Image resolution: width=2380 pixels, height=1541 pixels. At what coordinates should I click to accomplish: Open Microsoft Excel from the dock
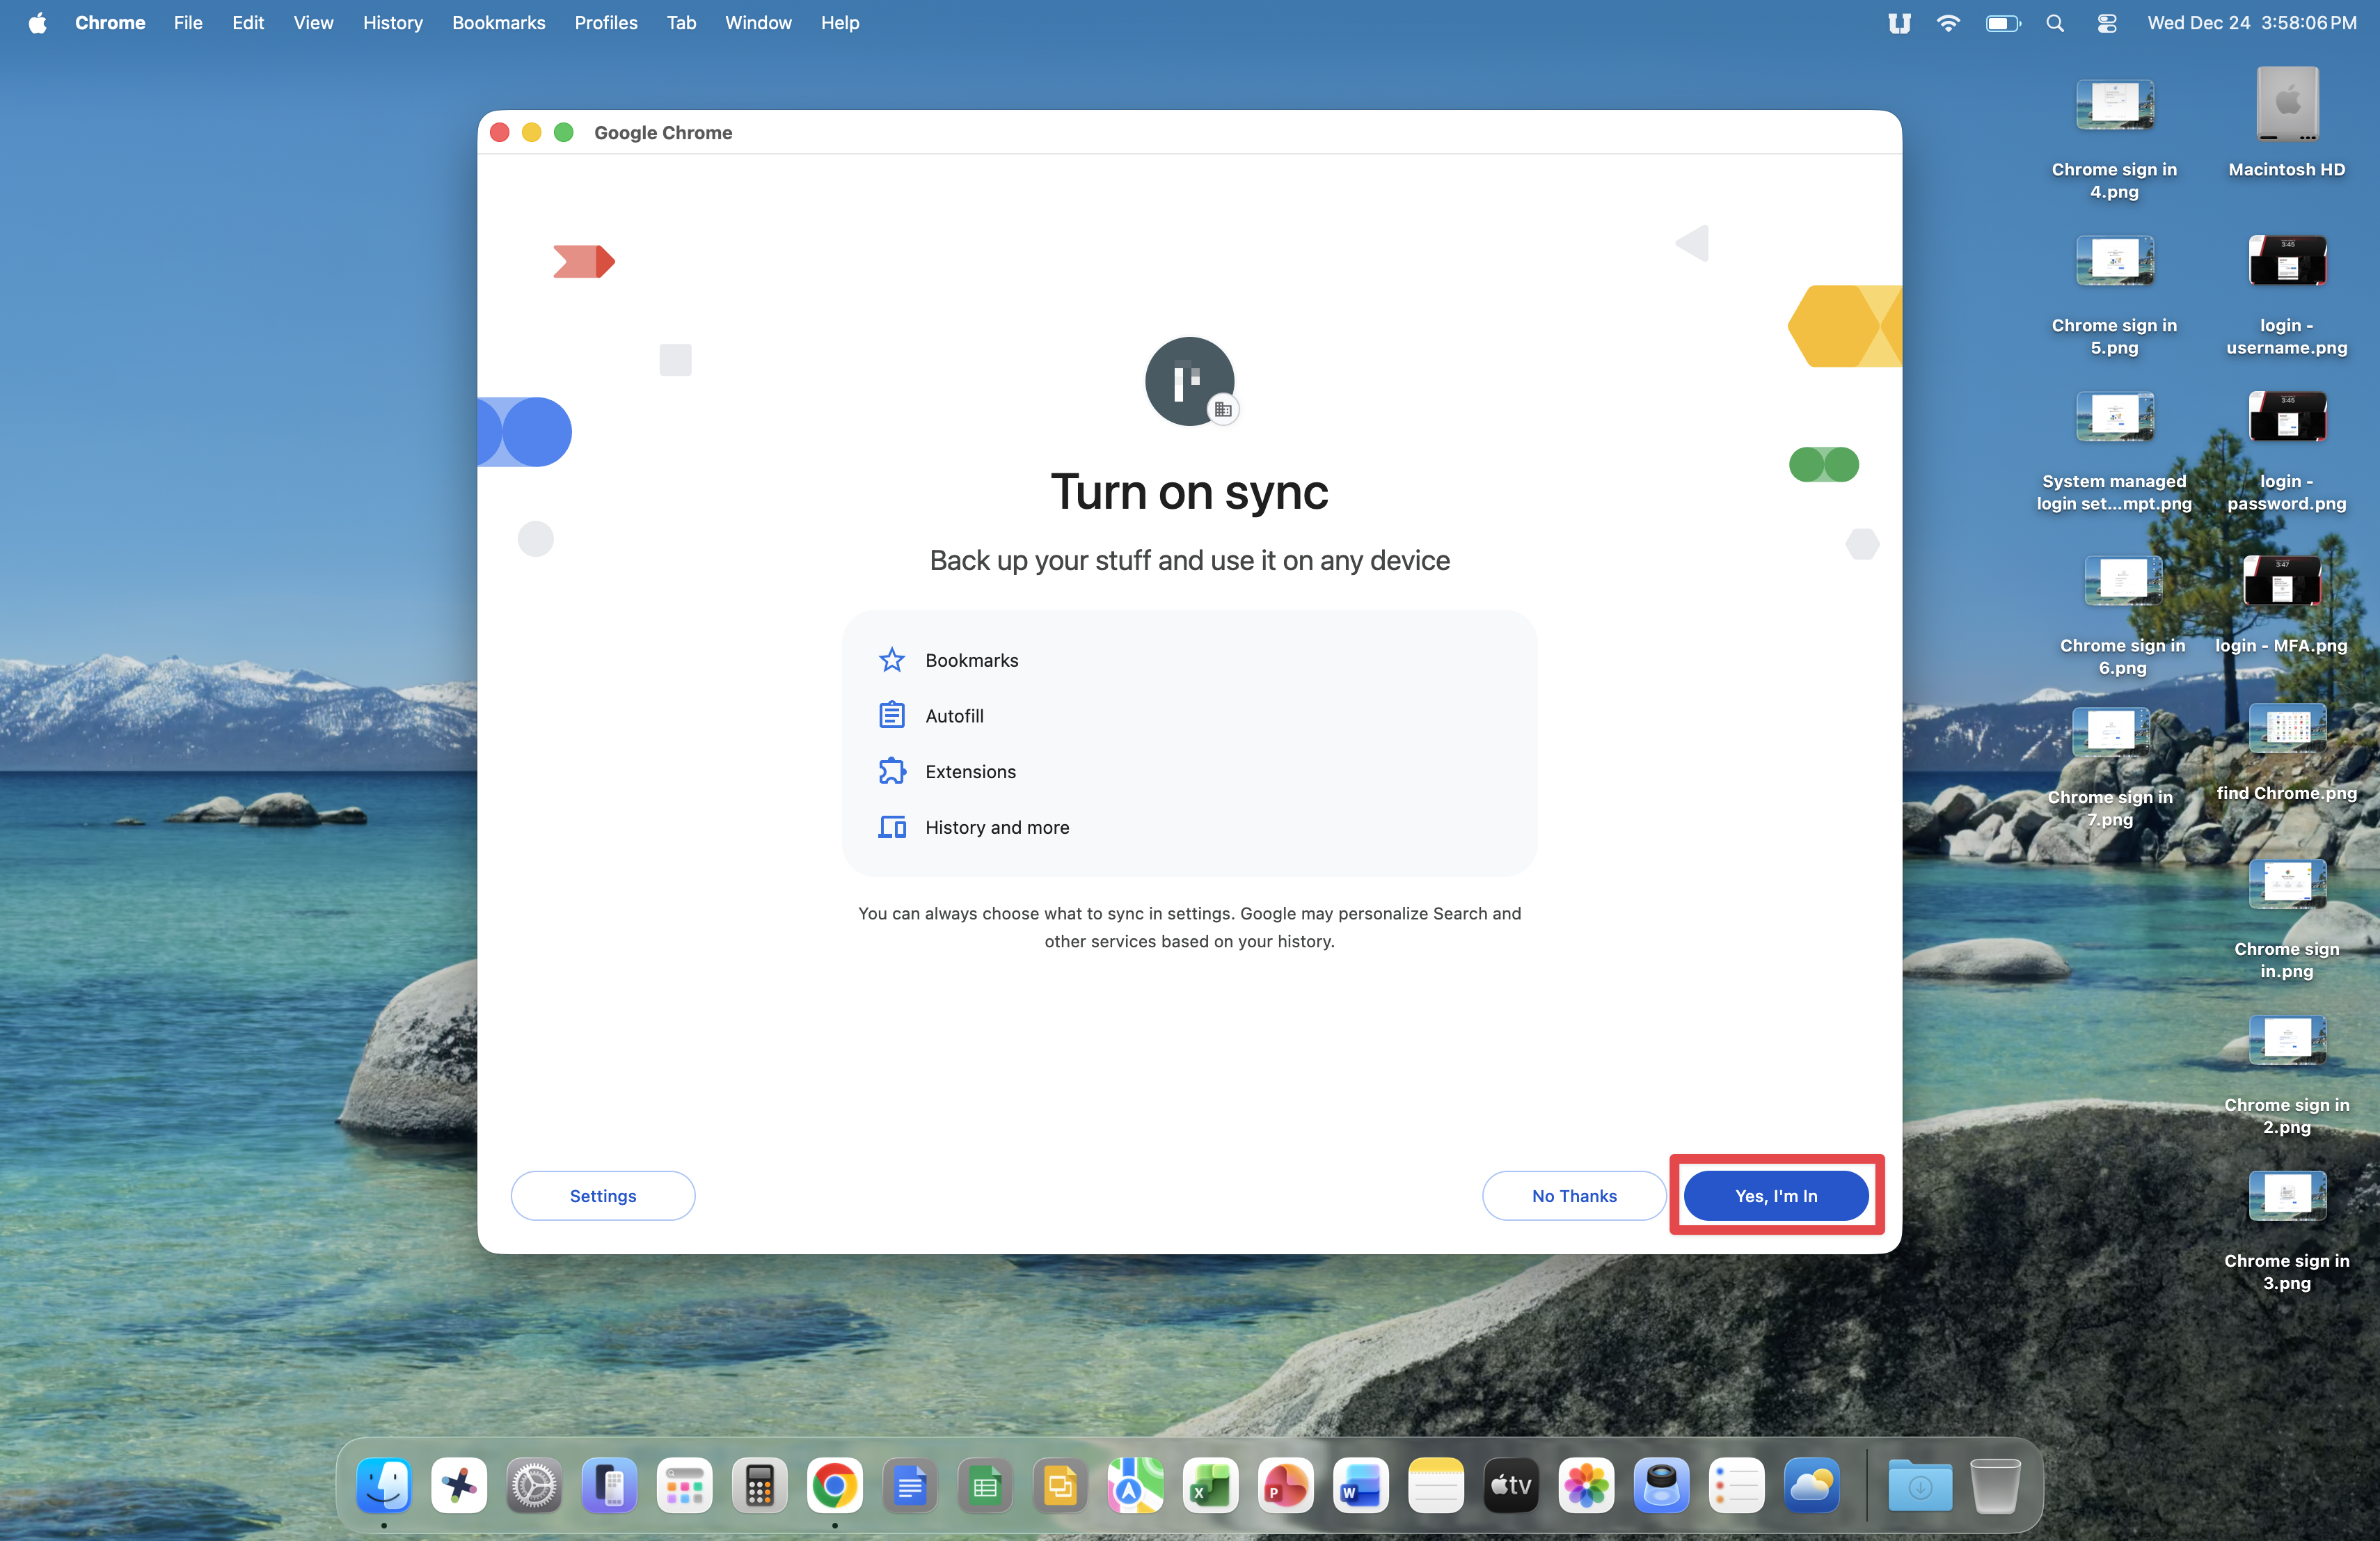[x=1210, y=1486]
